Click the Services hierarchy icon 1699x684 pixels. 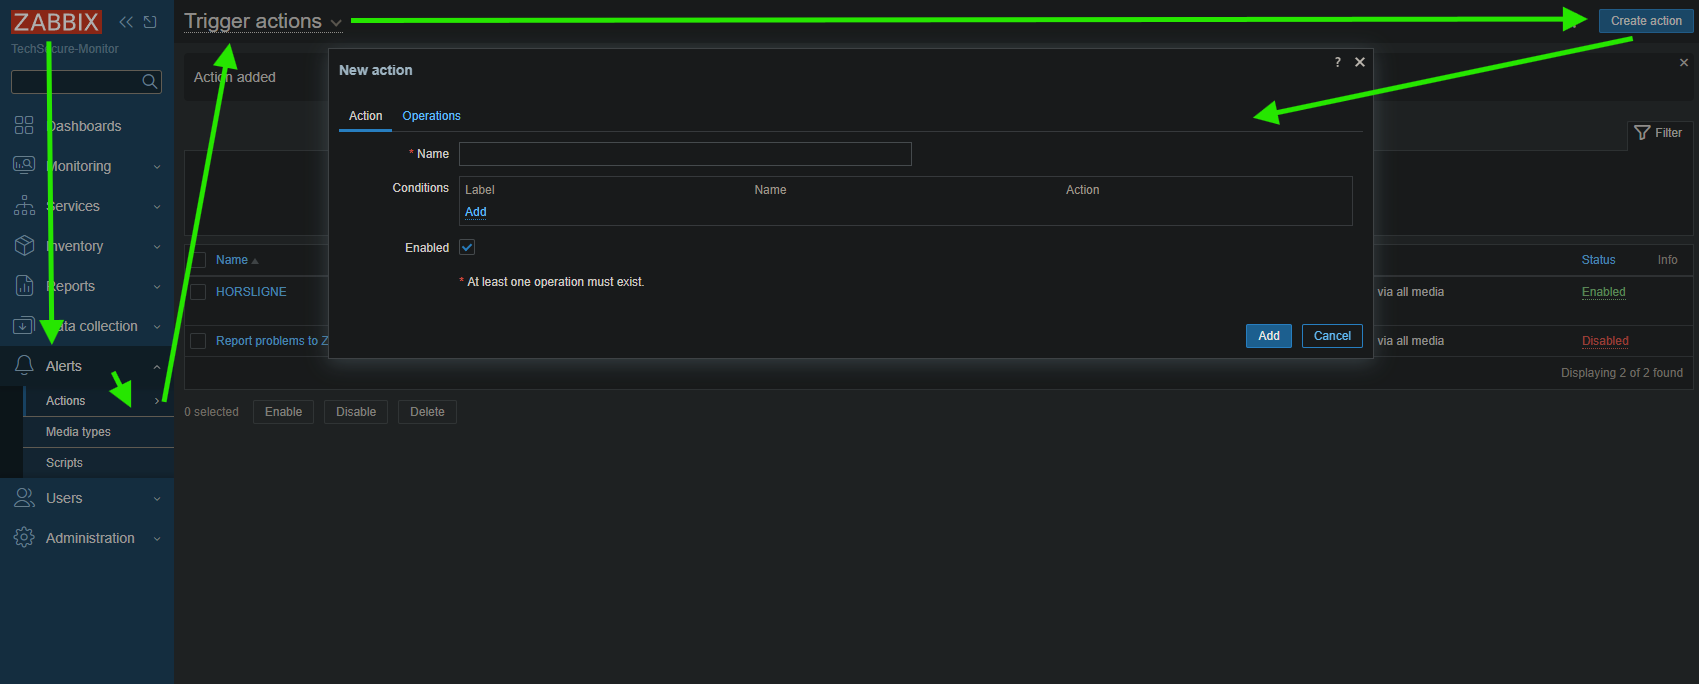tap(24, 206)
